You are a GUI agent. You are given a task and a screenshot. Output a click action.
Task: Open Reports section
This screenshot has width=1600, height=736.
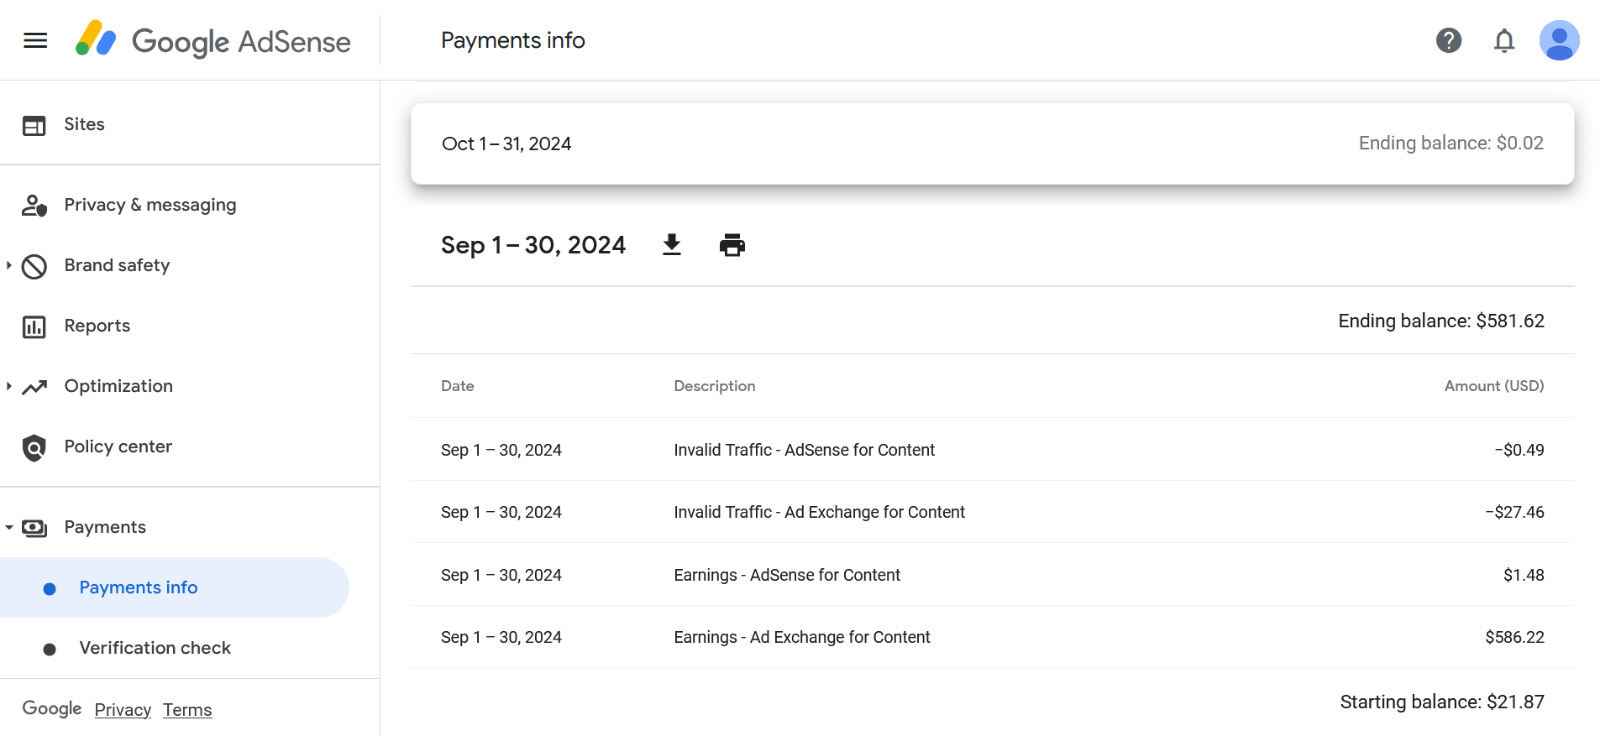pos(97,325)
